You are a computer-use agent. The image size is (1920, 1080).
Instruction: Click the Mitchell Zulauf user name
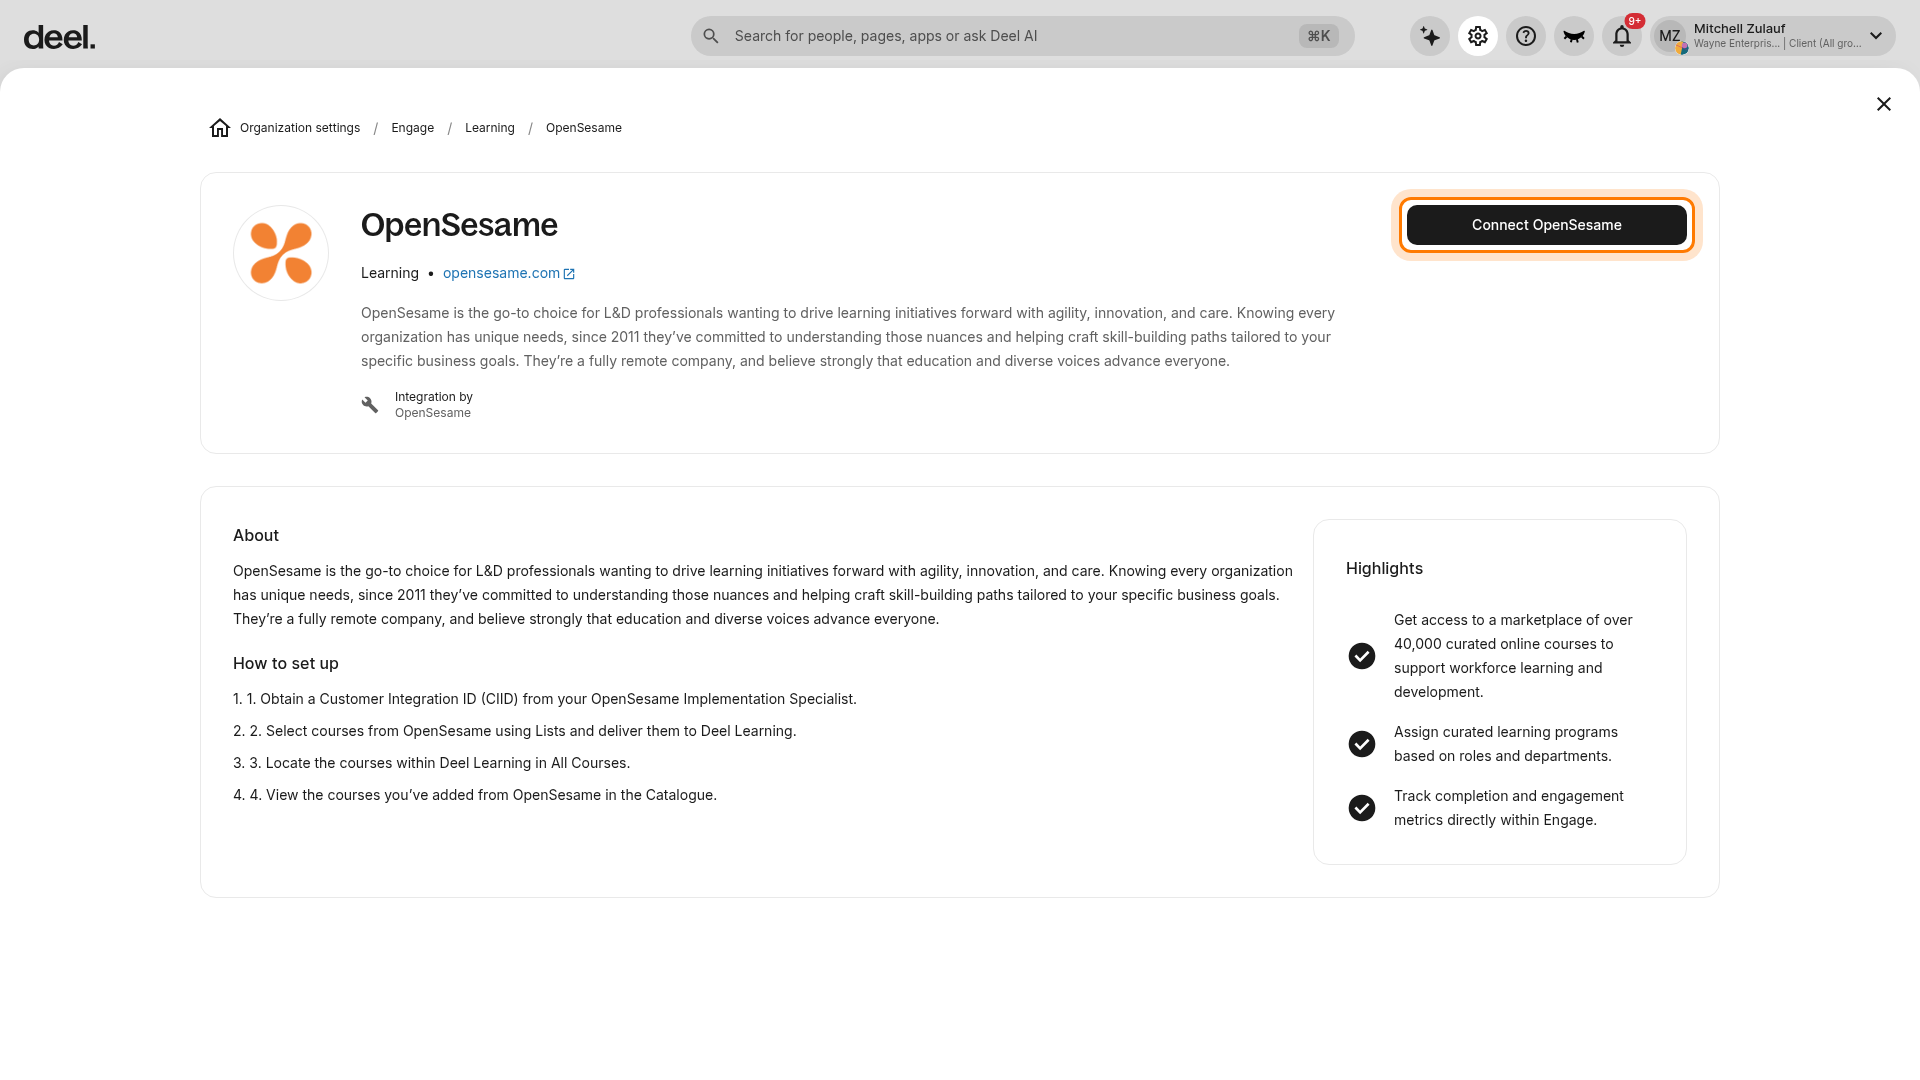coord(1739,29)
